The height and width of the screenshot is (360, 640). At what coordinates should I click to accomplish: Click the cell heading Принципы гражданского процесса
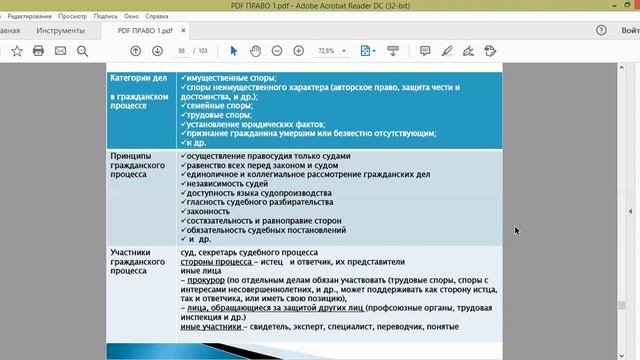coord(138,165)
